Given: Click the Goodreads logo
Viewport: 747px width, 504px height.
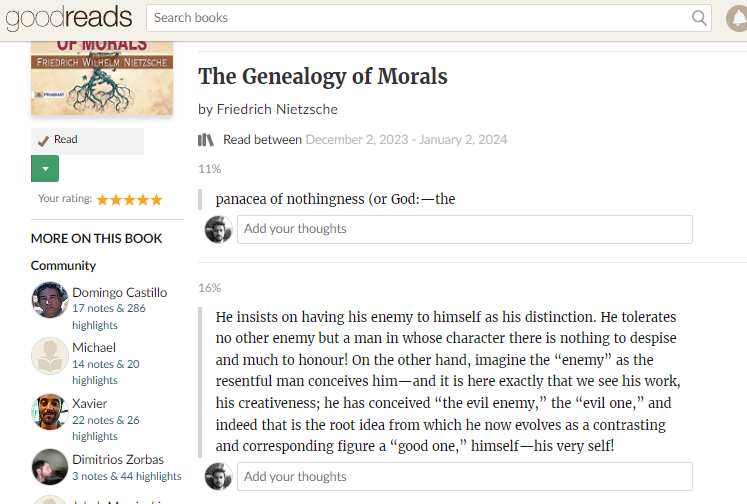Looking at the screenshot, I should point(66,17).
